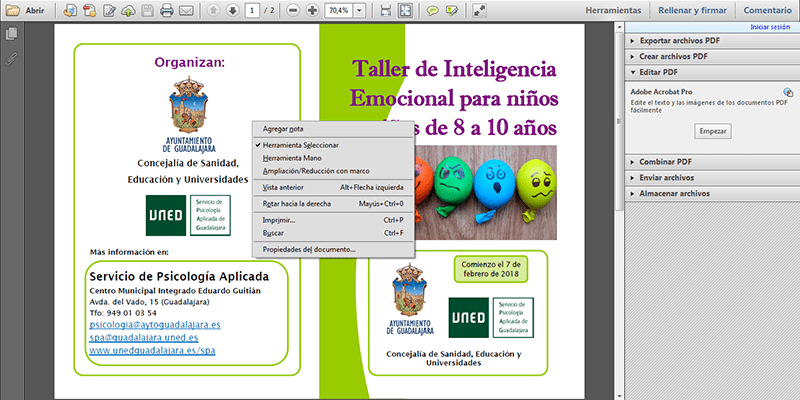Go to next page with down arrow
The image size is (800, 400).
(233, 10)
